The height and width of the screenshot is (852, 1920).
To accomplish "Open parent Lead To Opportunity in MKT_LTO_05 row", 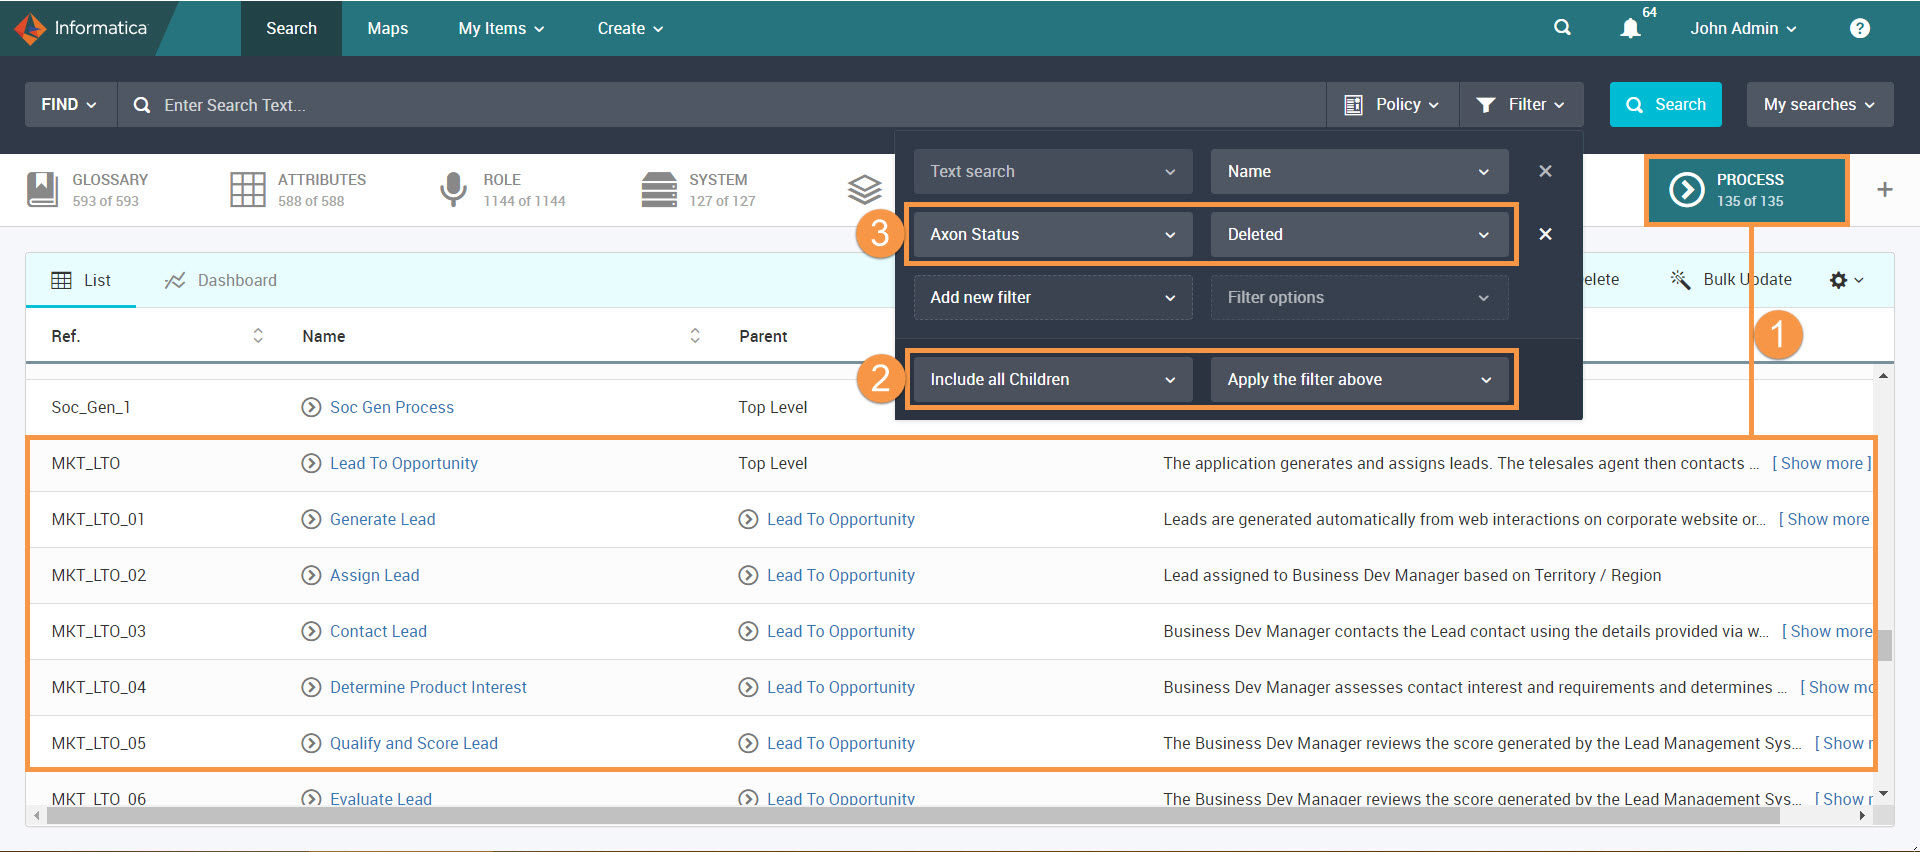I will [x=841, y=743].
